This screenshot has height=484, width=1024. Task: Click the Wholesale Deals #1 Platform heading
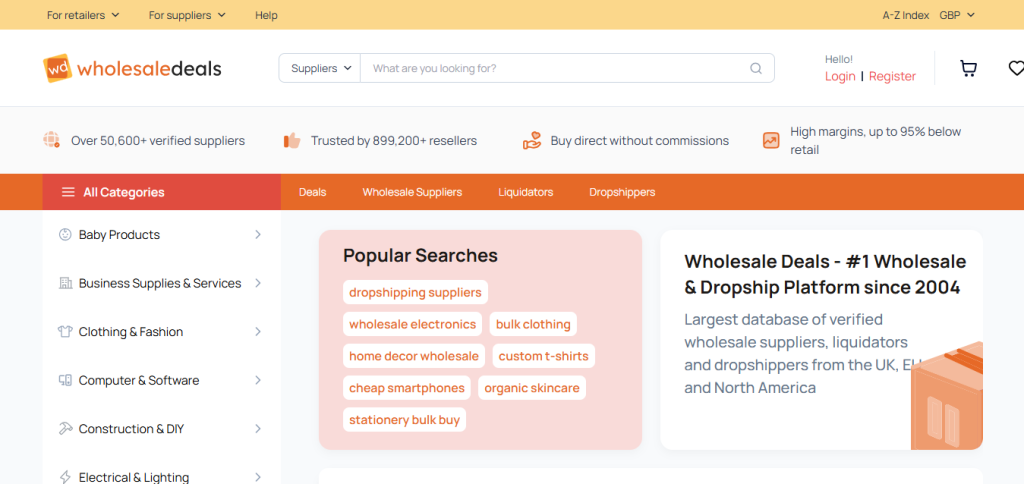pos(825,274)
